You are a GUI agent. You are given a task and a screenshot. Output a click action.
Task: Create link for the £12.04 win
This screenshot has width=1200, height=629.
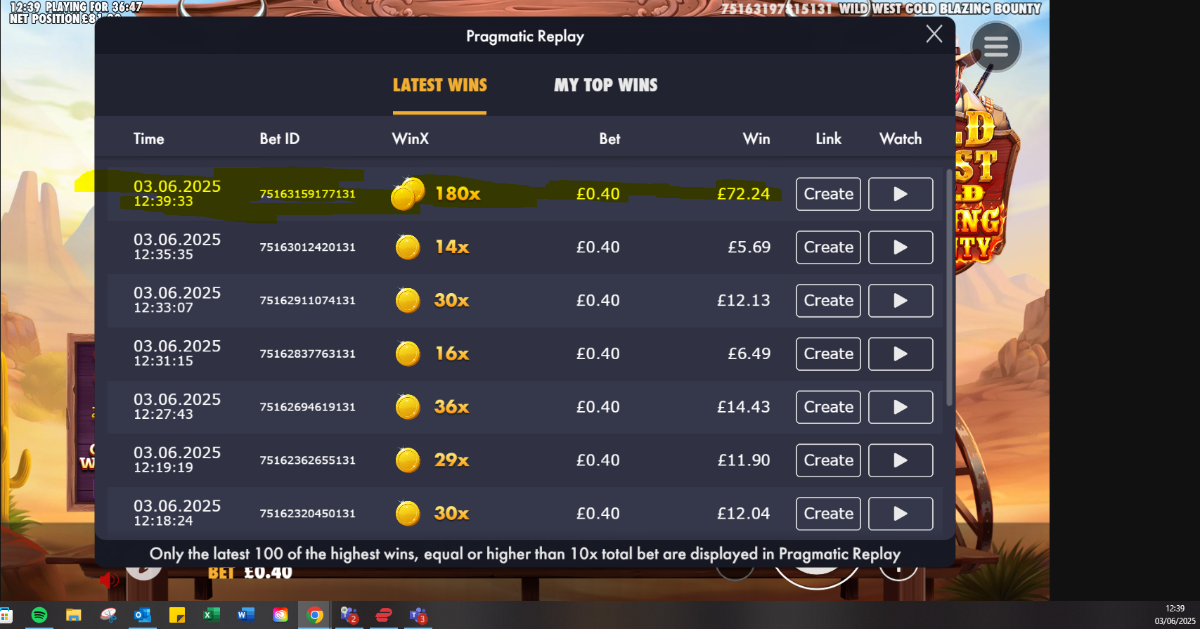[x=828, y=513]
